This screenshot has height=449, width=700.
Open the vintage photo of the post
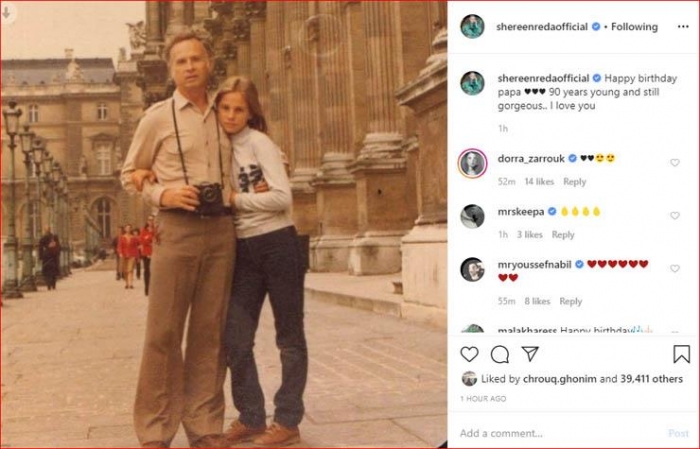tap(223, 225)
